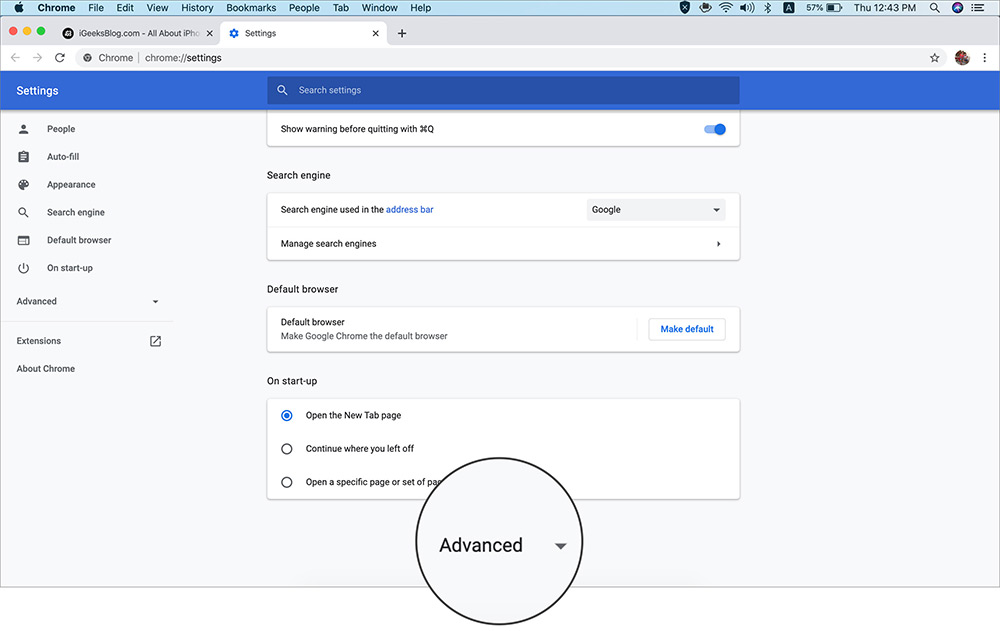Bookmark this page with the star icon
The height and width of the screenshot is (631, 1000).
934,58
